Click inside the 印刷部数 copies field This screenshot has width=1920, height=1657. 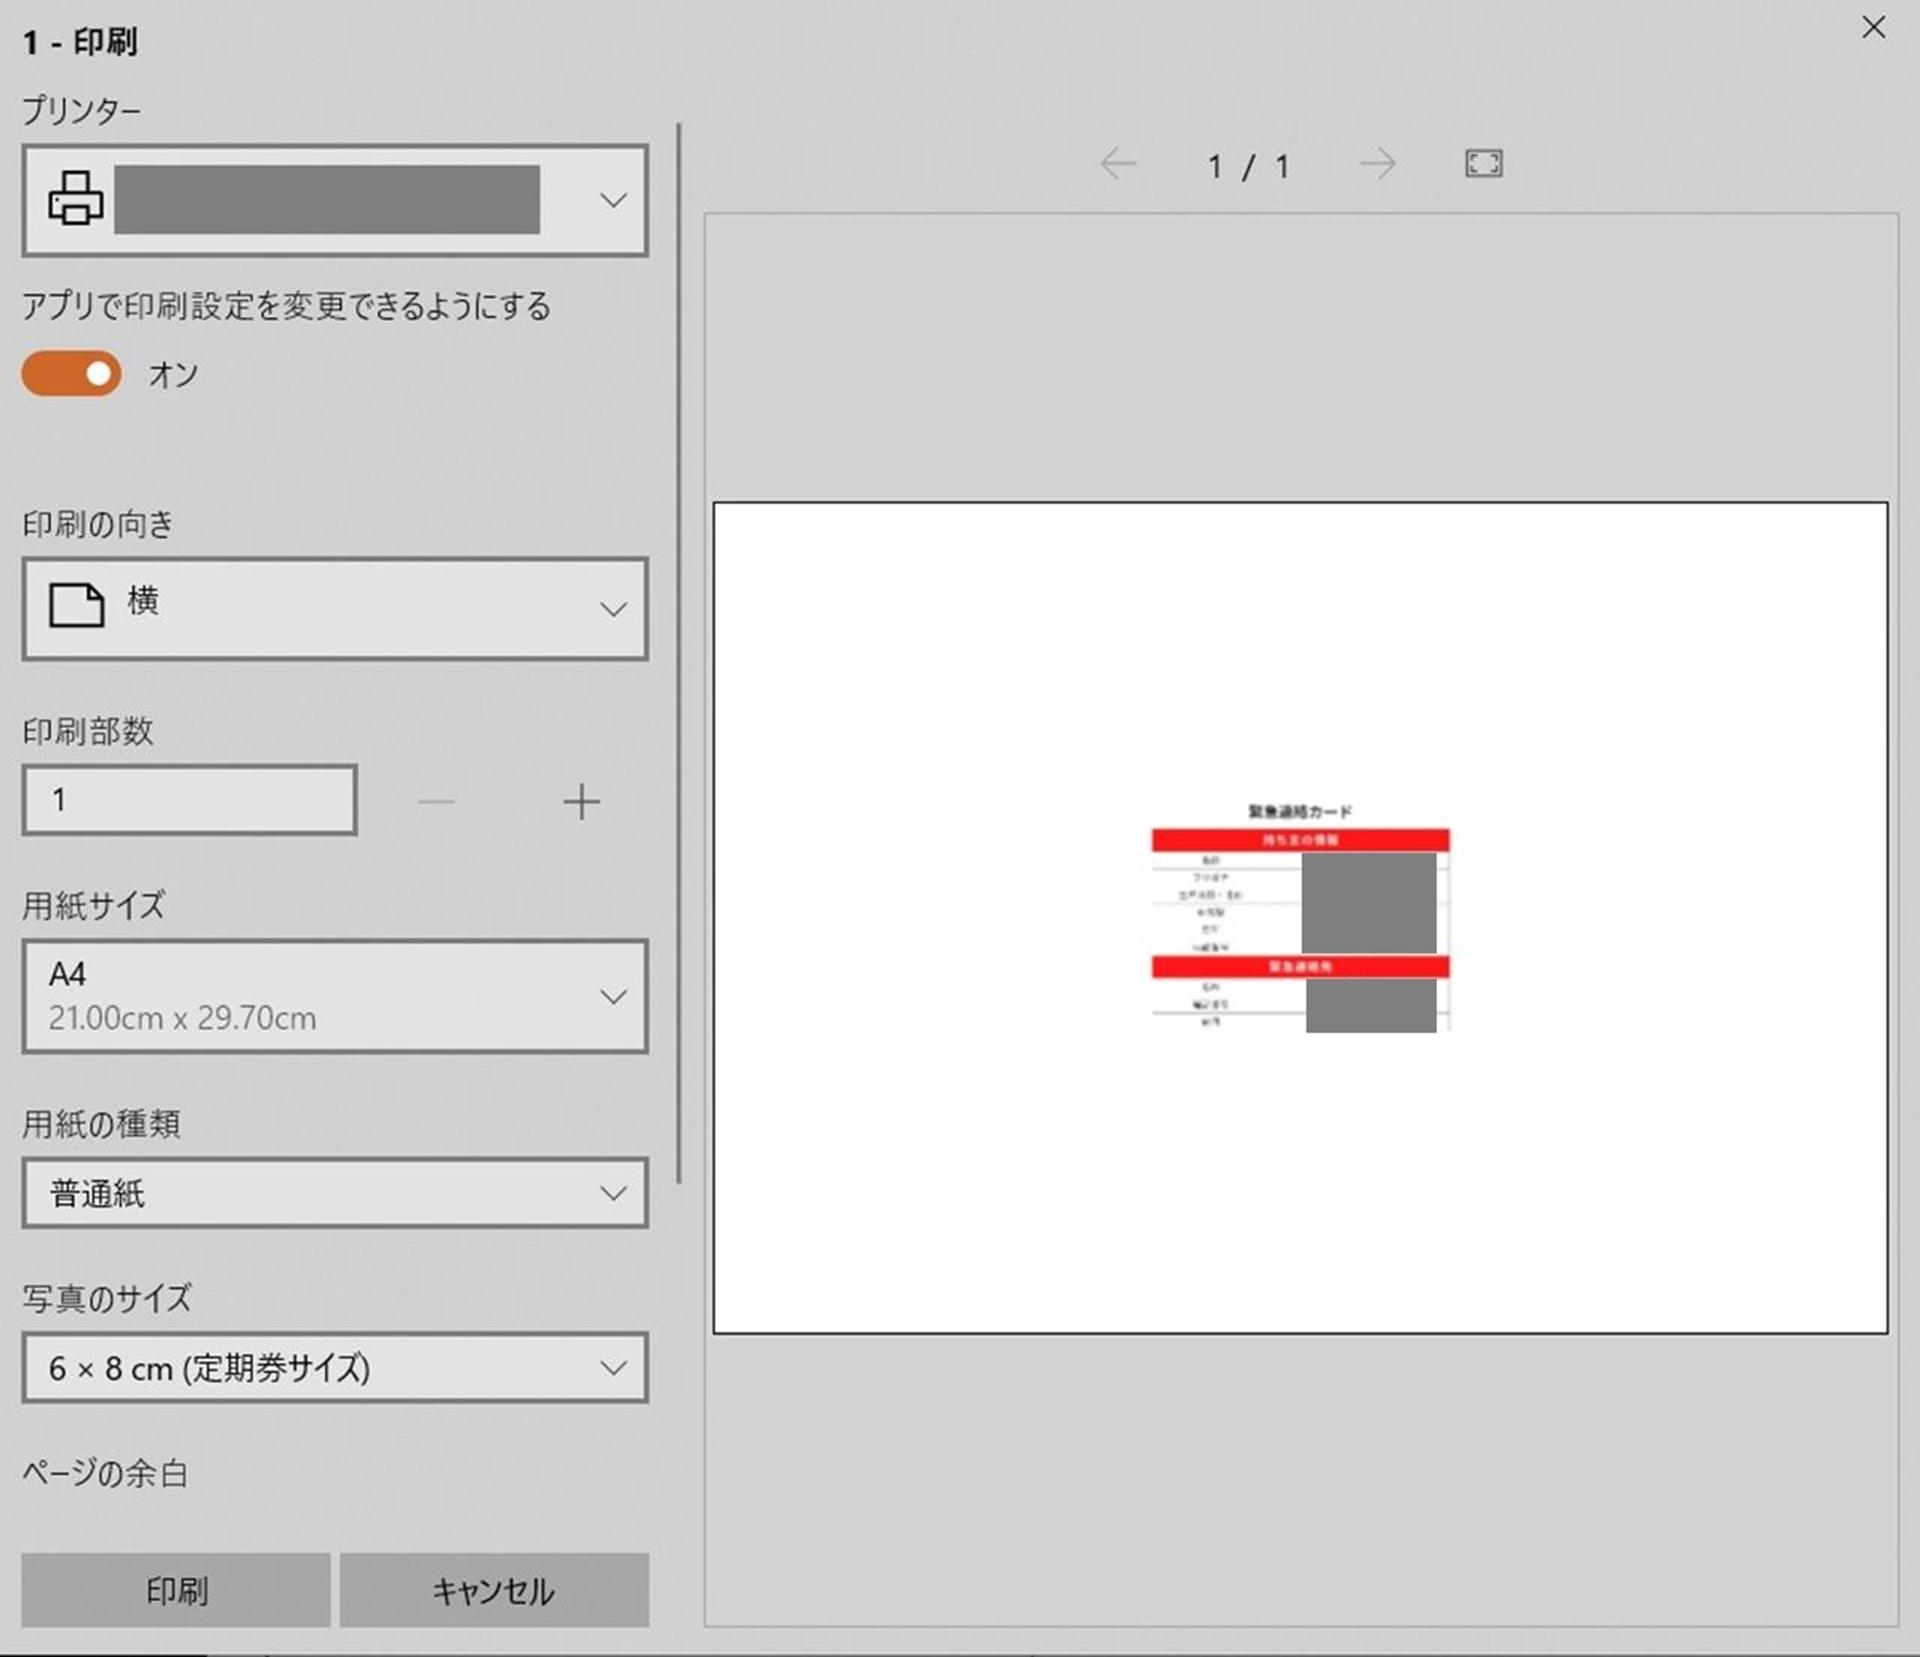click(188, 799)
